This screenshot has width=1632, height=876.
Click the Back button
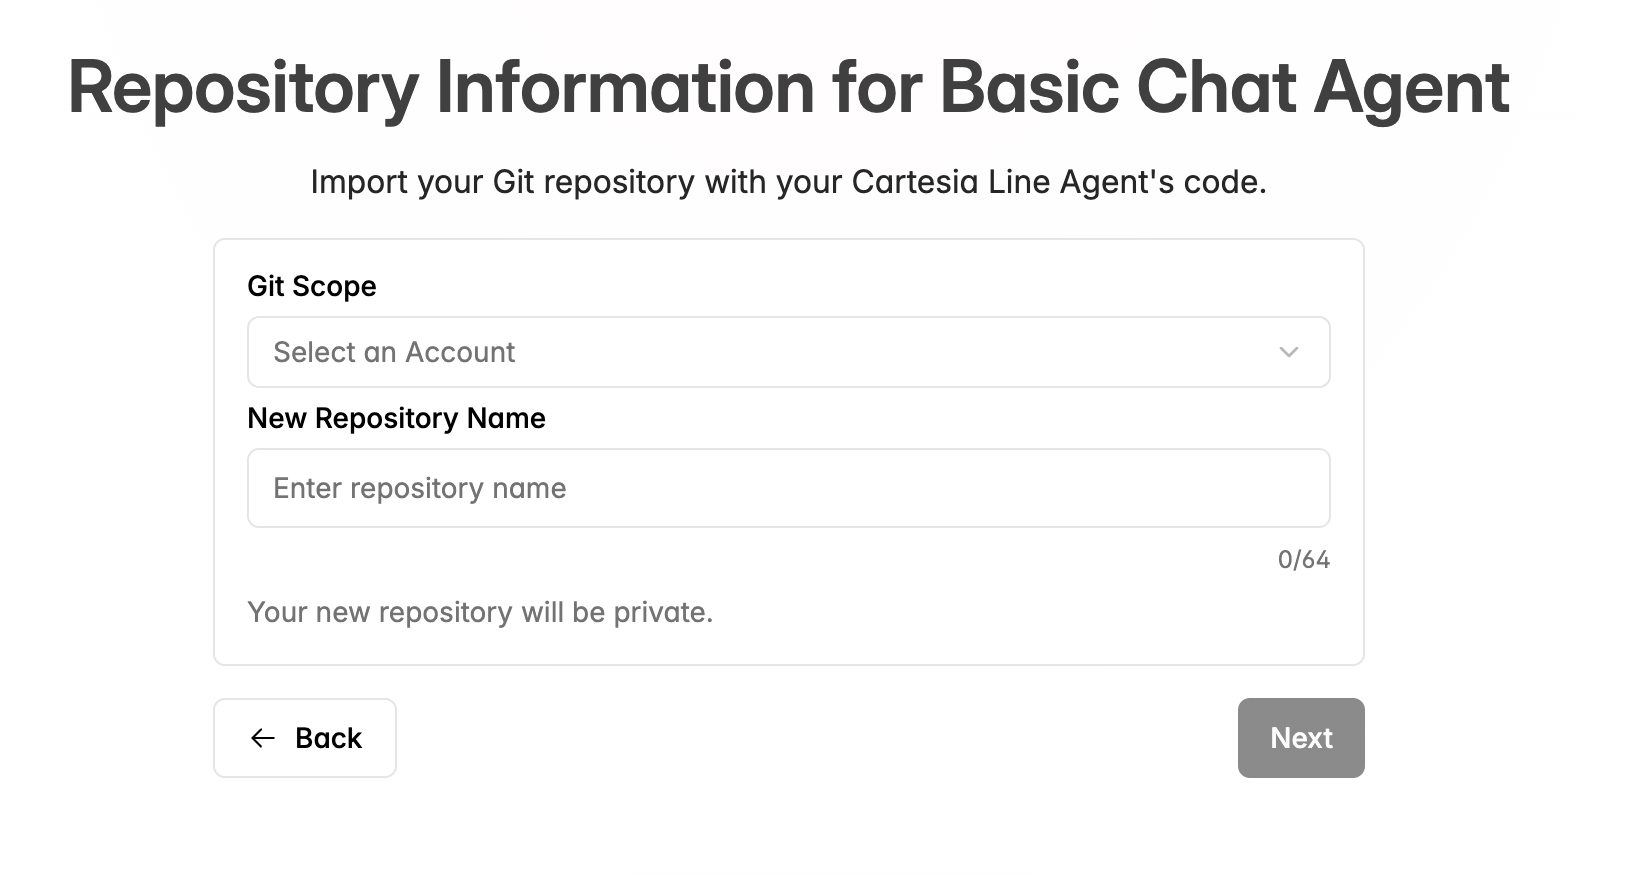click(x=305, y=738)
